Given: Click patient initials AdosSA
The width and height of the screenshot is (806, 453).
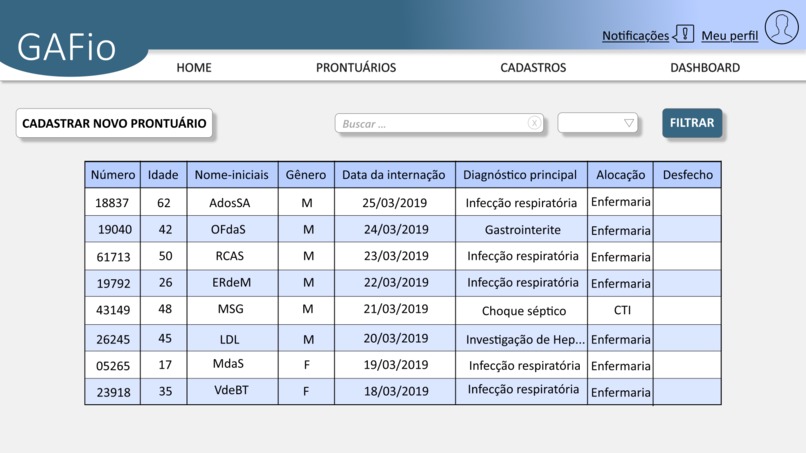Looking at the screenshot, I should [229, 203].
